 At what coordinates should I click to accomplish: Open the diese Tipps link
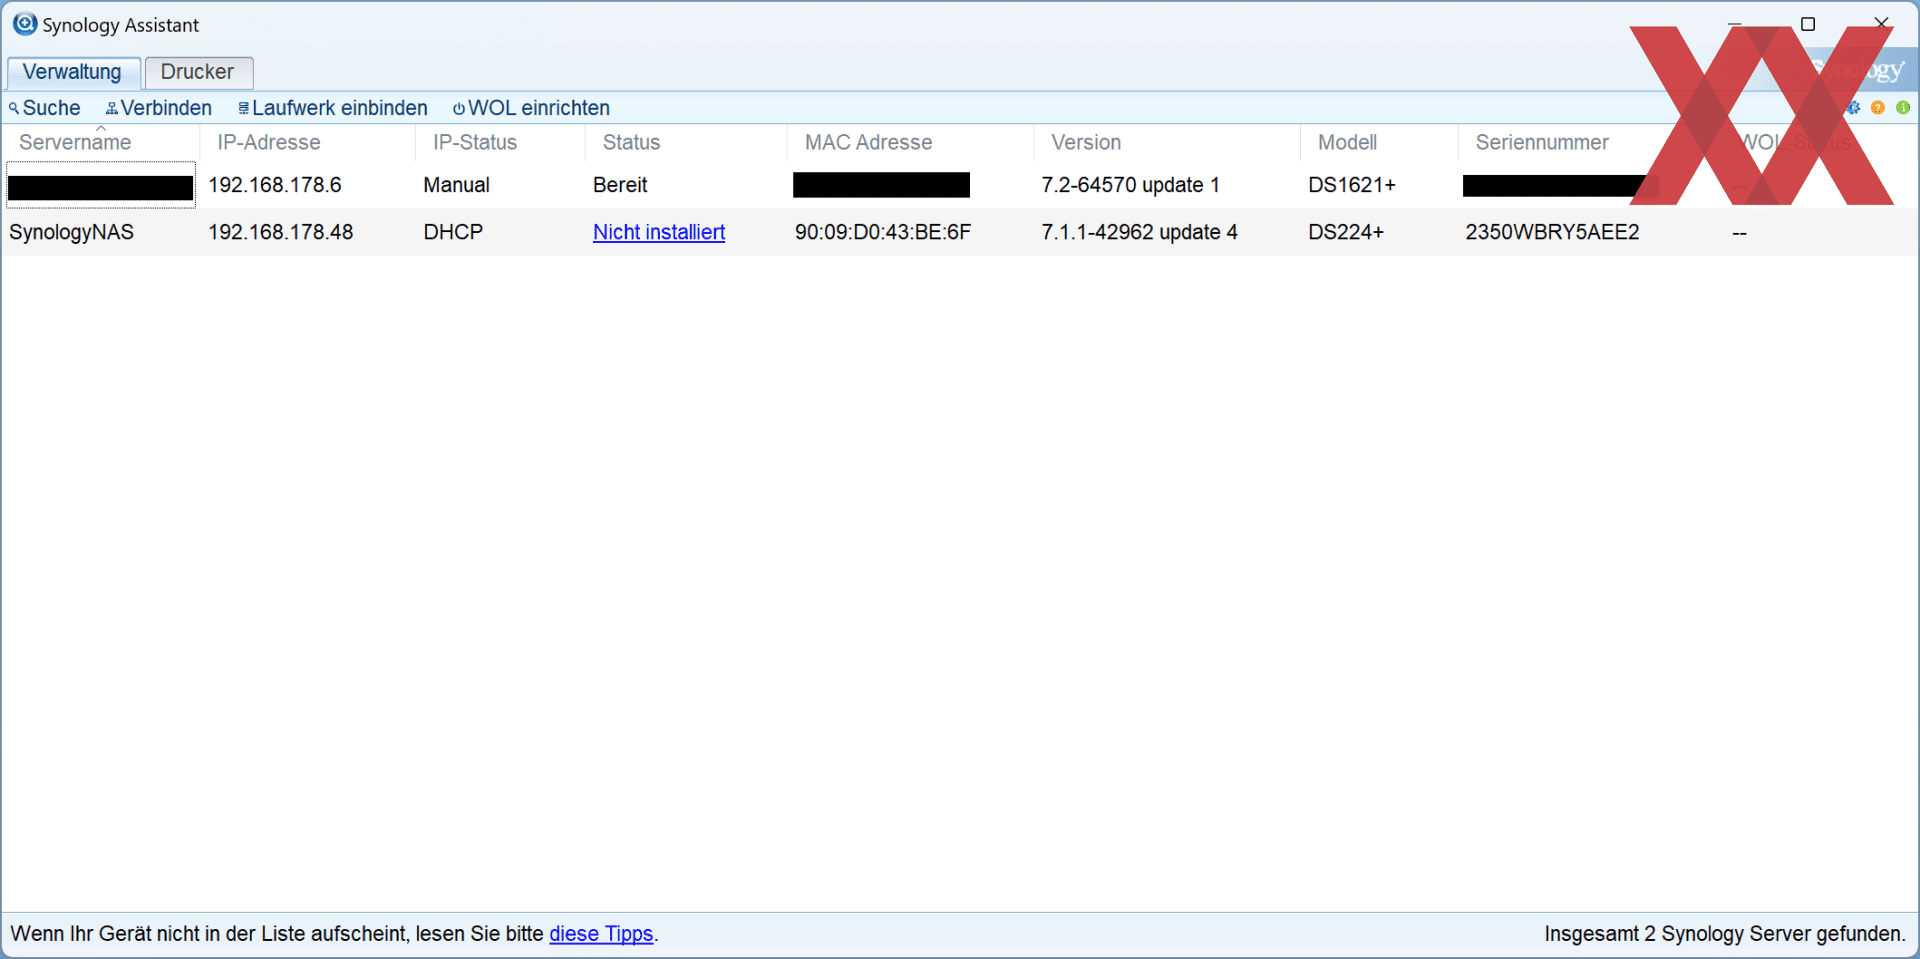pos(601,934)
